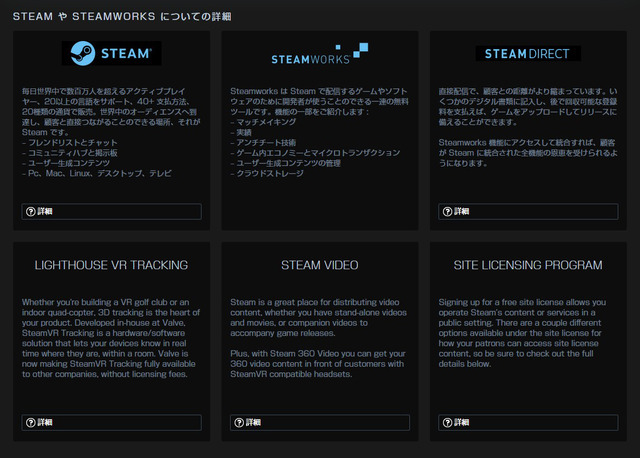Click the SITE LICENSING PROGRAM heading
The height and width of the screenshot is (458, 640).
tap(528, 265)
